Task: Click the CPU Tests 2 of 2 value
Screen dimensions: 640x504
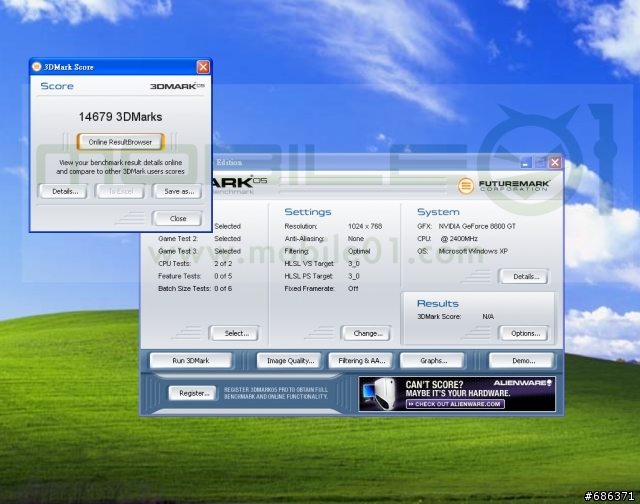Action: 223,263
